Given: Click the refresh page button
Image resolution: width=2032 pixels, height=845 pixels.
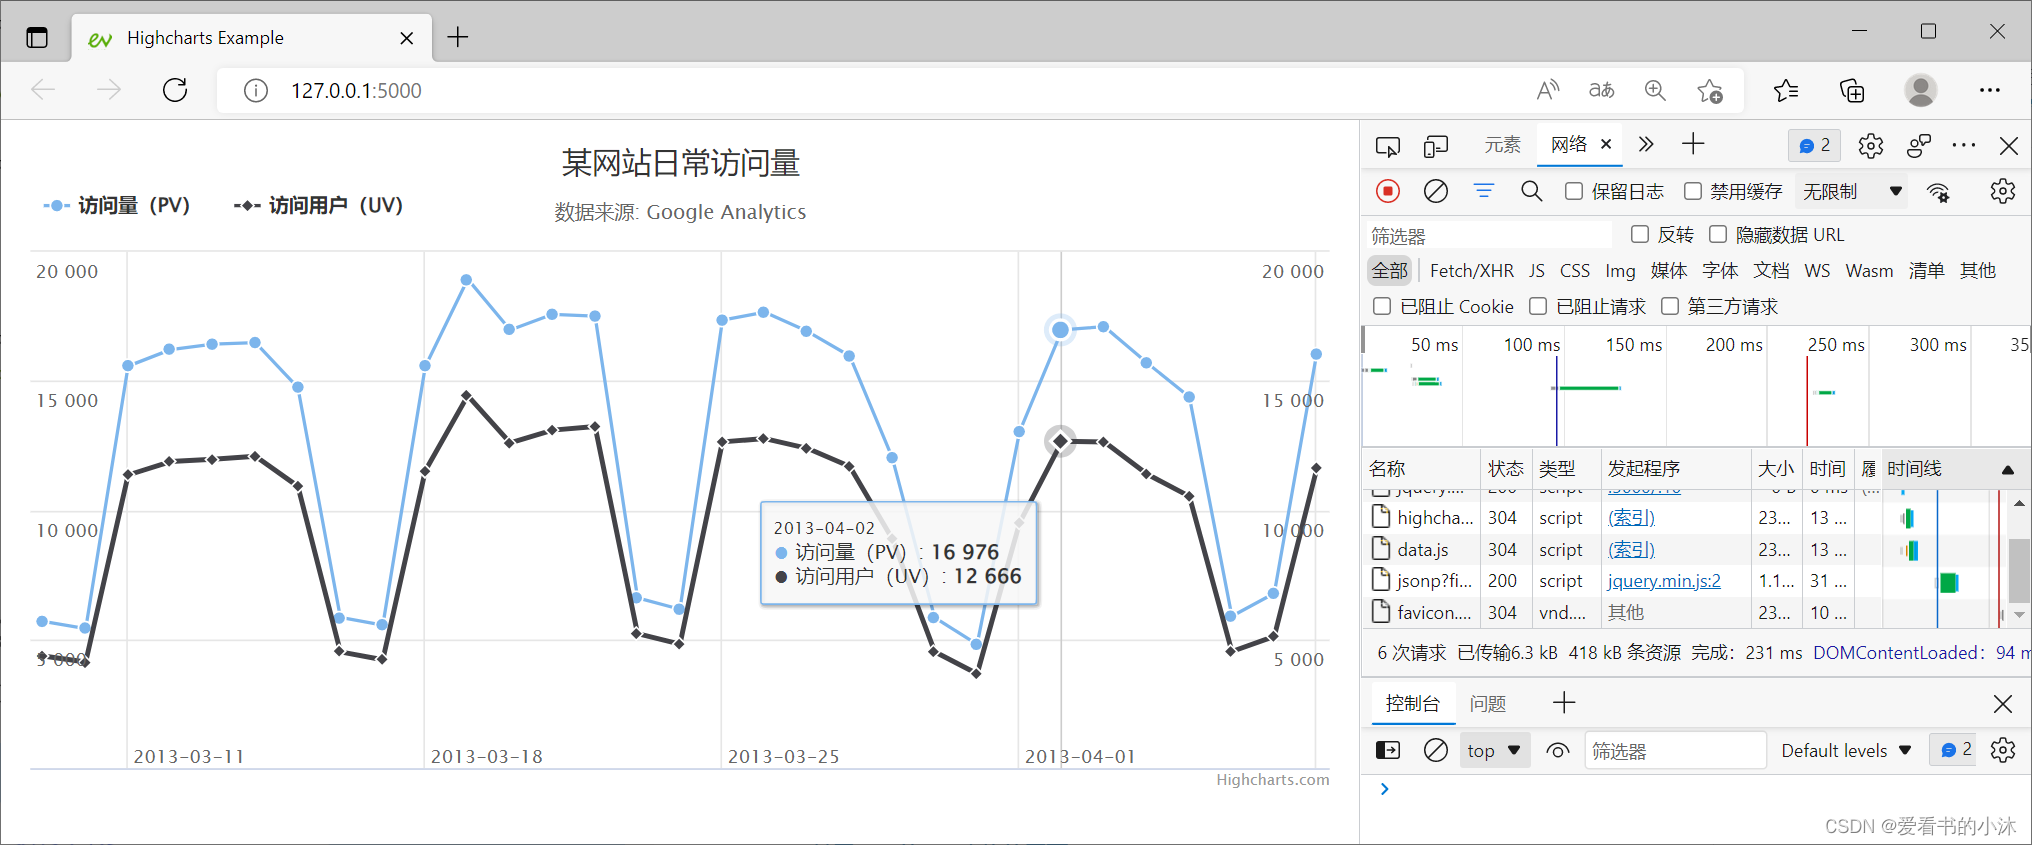Looking at the screenshot, I should click(x=175, y=90).
